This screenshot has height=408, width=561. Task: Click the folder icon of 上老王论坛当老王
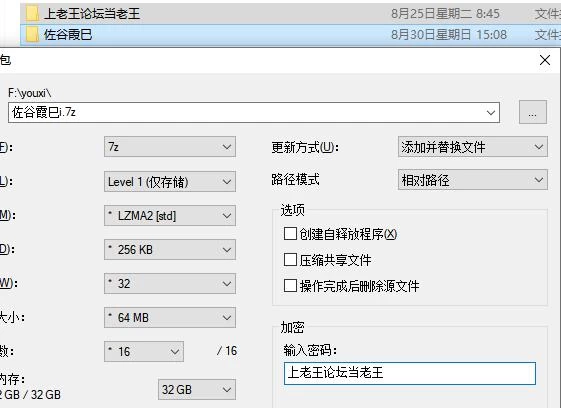click(x=32, y=14)
